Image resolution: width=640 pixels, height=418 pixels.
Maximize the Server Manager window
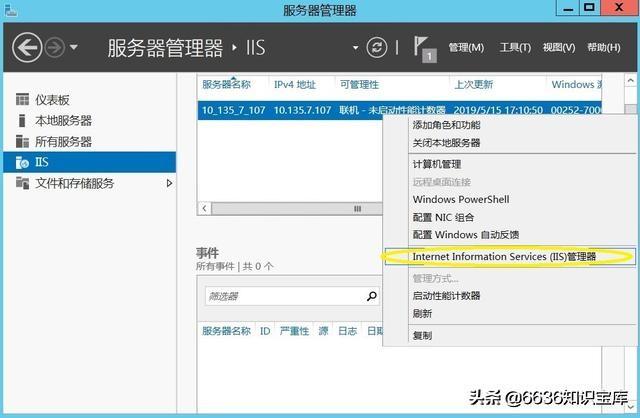click(589, 8)
